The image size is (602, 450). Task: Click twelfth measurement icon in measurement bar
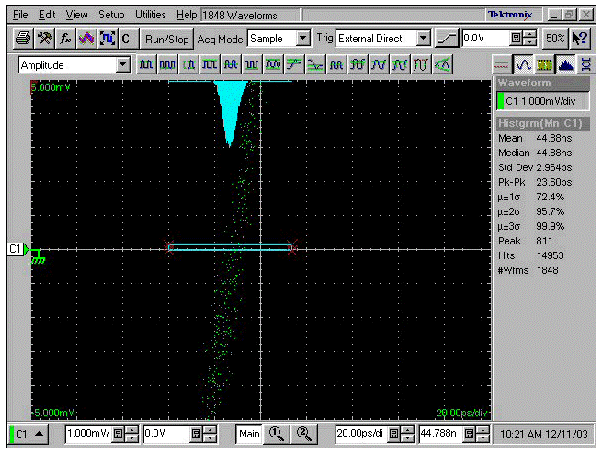[379, 65]
